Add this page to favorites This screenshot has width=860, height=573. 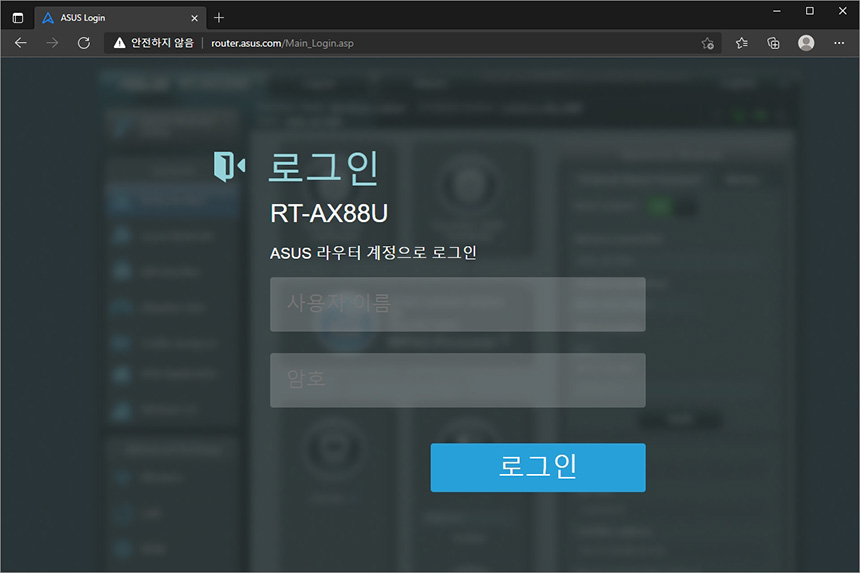tap(708, 43)
